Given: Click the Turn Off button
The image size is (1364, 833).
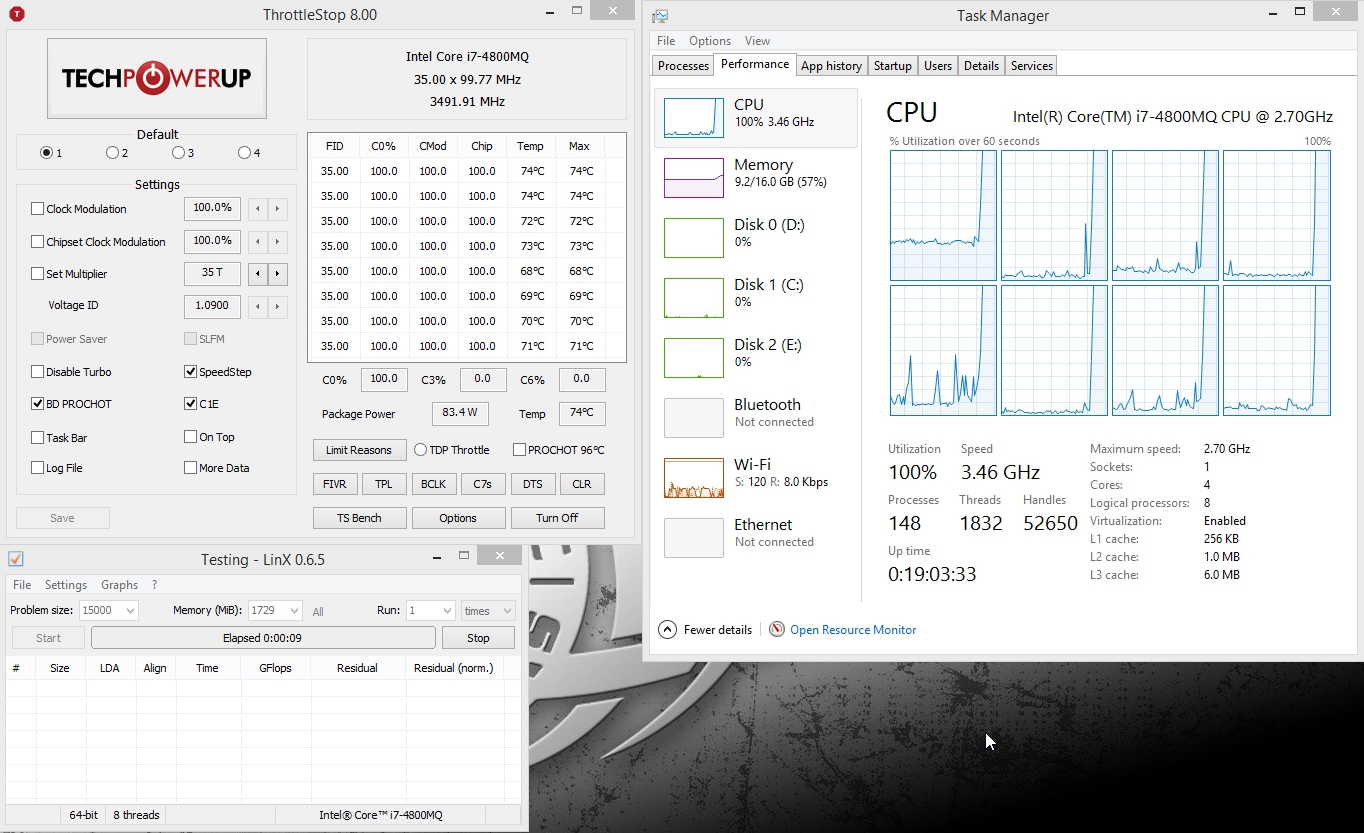Looking at the screenshot, I should (x=557, y=518).
